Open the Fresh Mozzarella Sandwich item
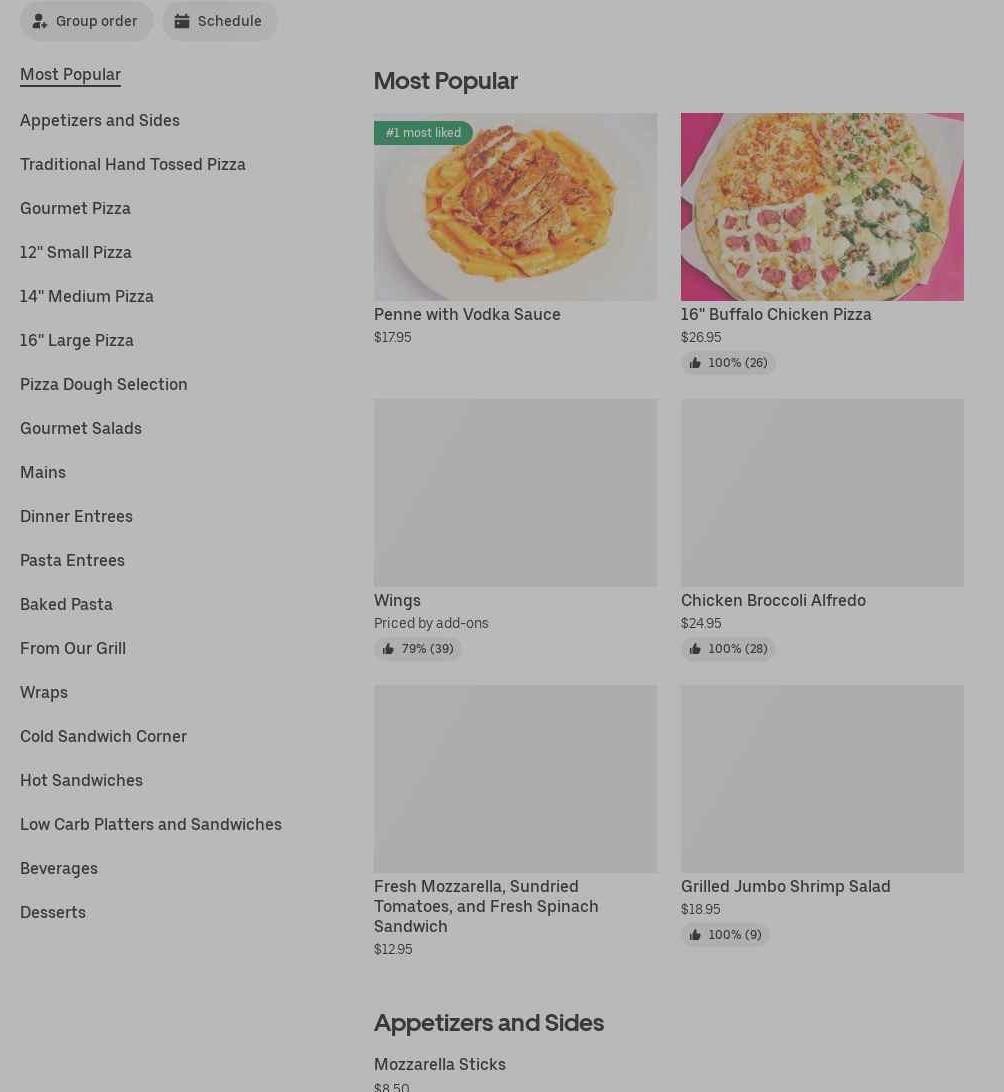 click(x=486, y=906)
